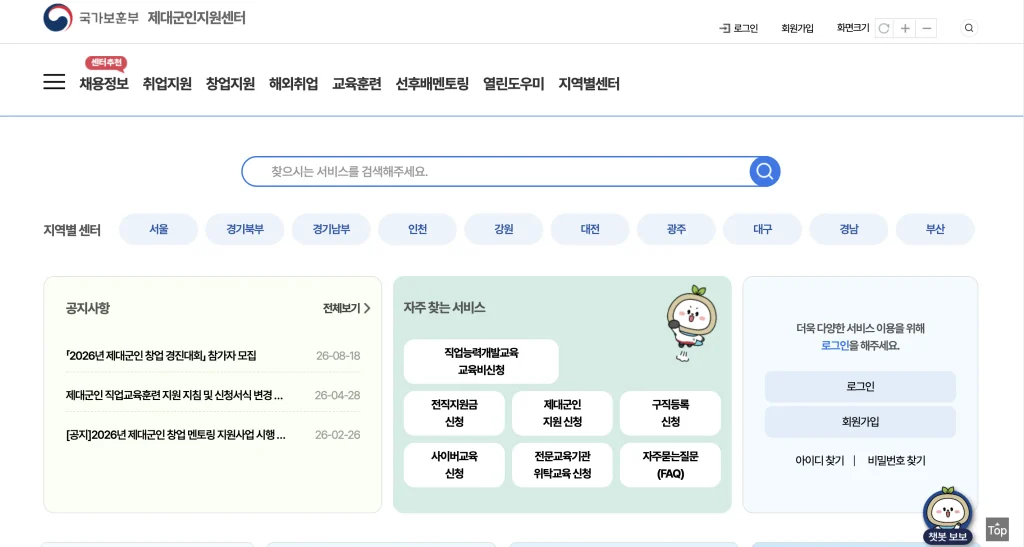
Task: Open the 지역별센터 menu
Action: coord(589,84)
